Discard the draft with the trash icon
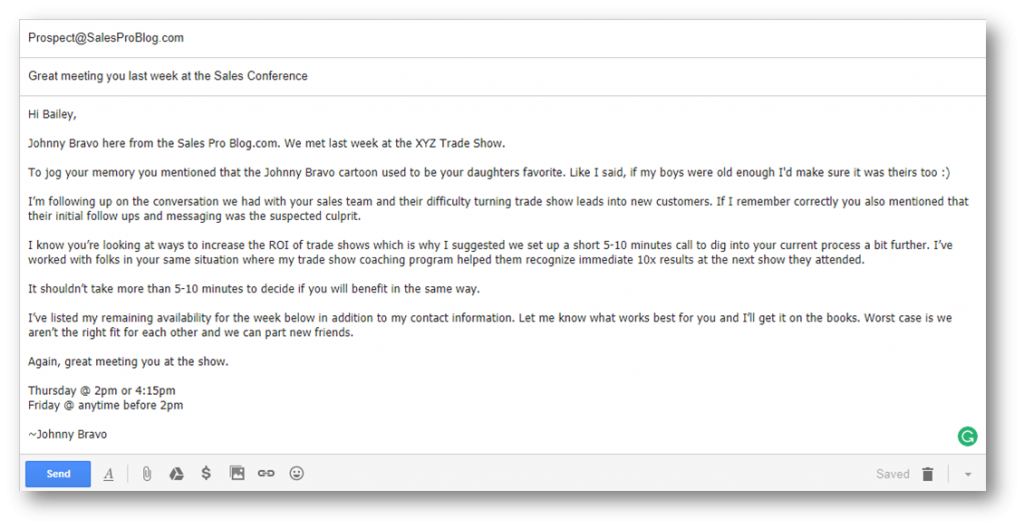Screen dimensions: 1024x529 (927, 474)
